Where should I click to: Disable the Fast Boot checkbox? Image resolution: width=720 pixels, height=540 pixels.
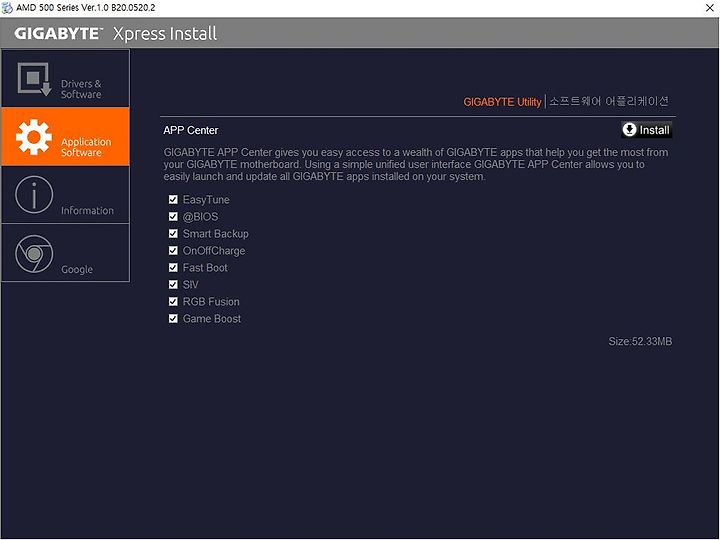coord(173,267)
